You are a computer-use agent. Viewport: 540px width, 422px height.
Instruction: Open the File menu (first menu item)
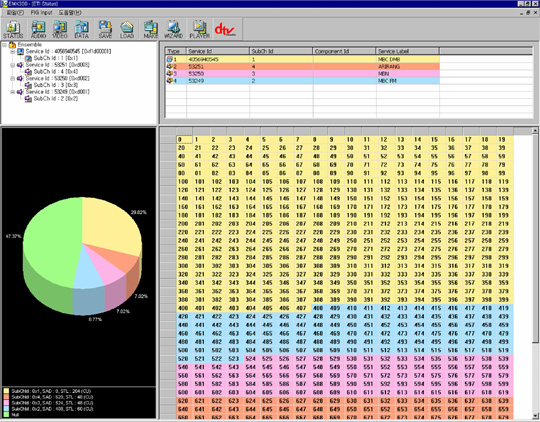coord(15,13)
